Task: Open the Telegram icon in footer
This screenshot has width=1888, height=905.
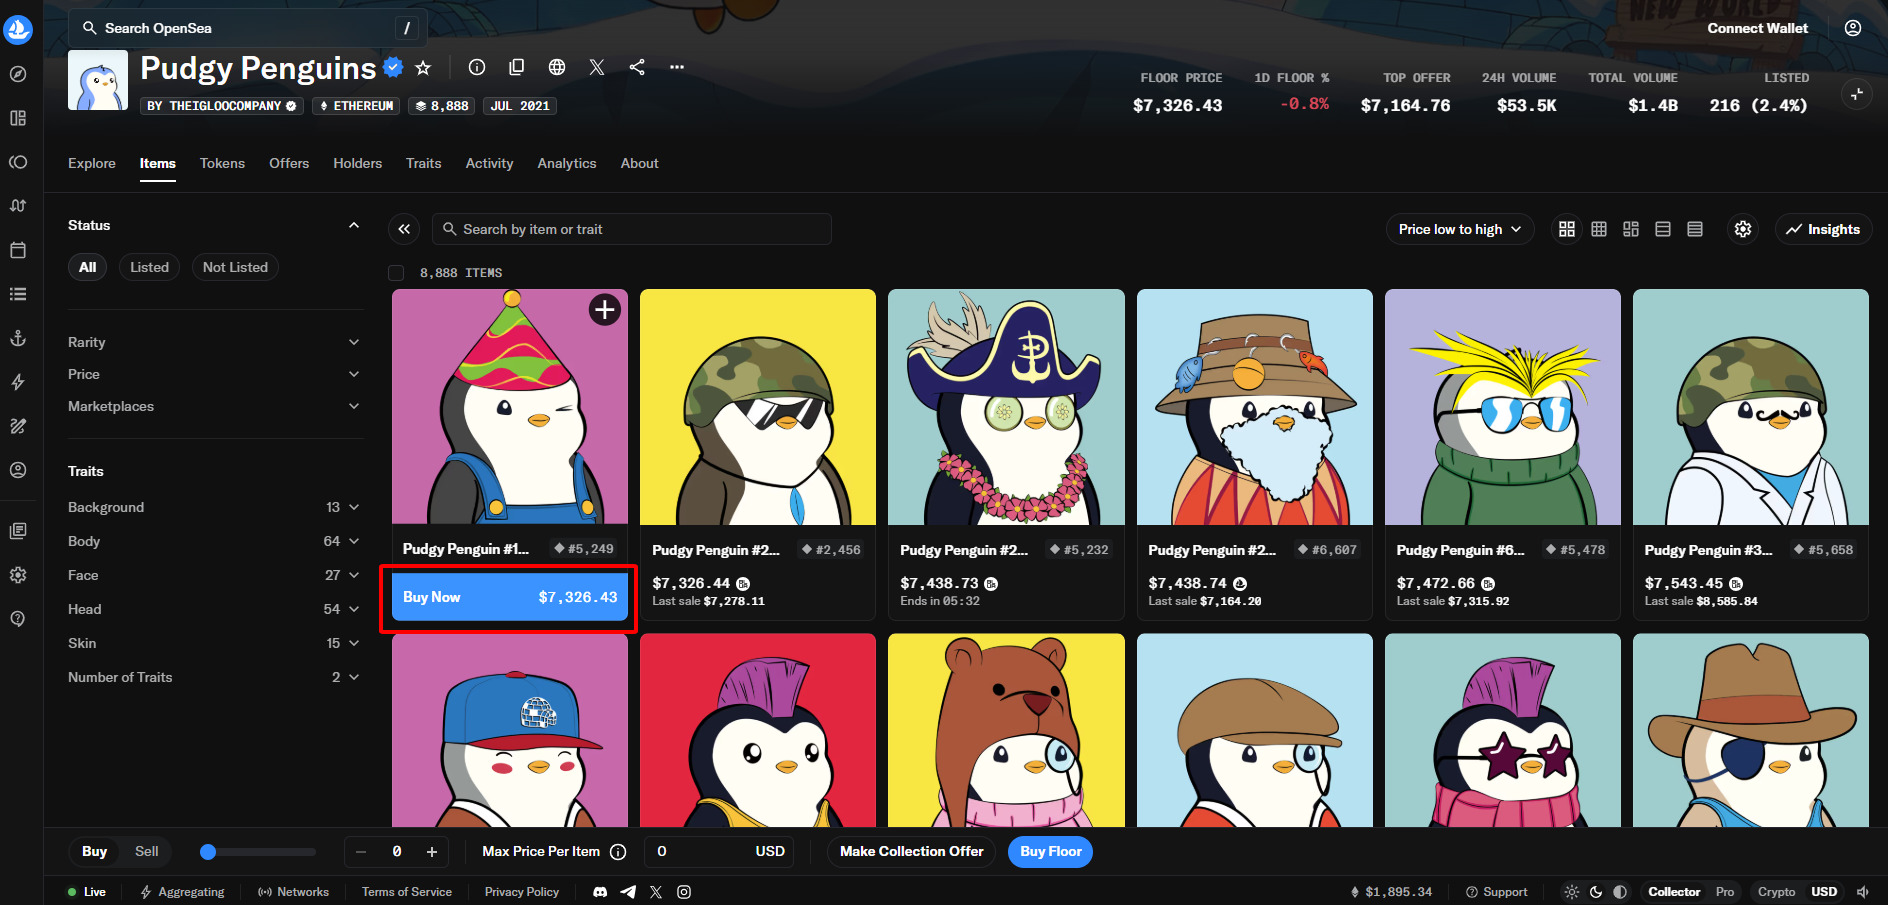Action: (x=628, y=892)
